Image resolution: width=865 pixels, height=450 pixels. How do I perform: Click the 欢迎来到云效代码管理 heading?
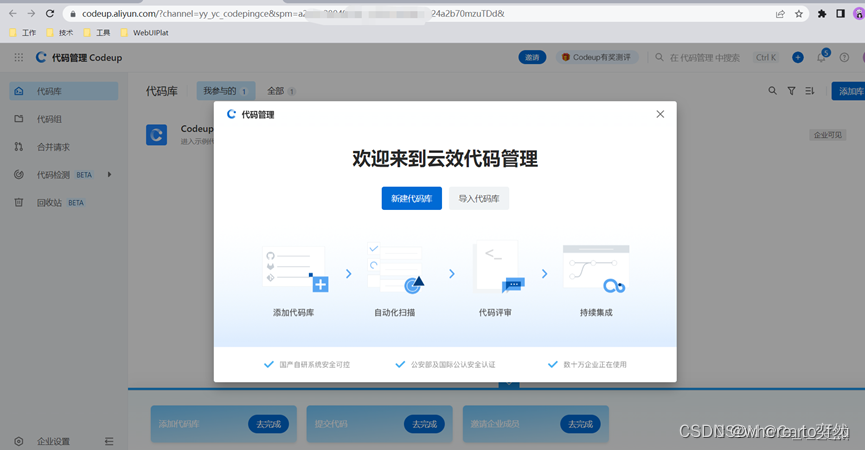coord(445,159)
